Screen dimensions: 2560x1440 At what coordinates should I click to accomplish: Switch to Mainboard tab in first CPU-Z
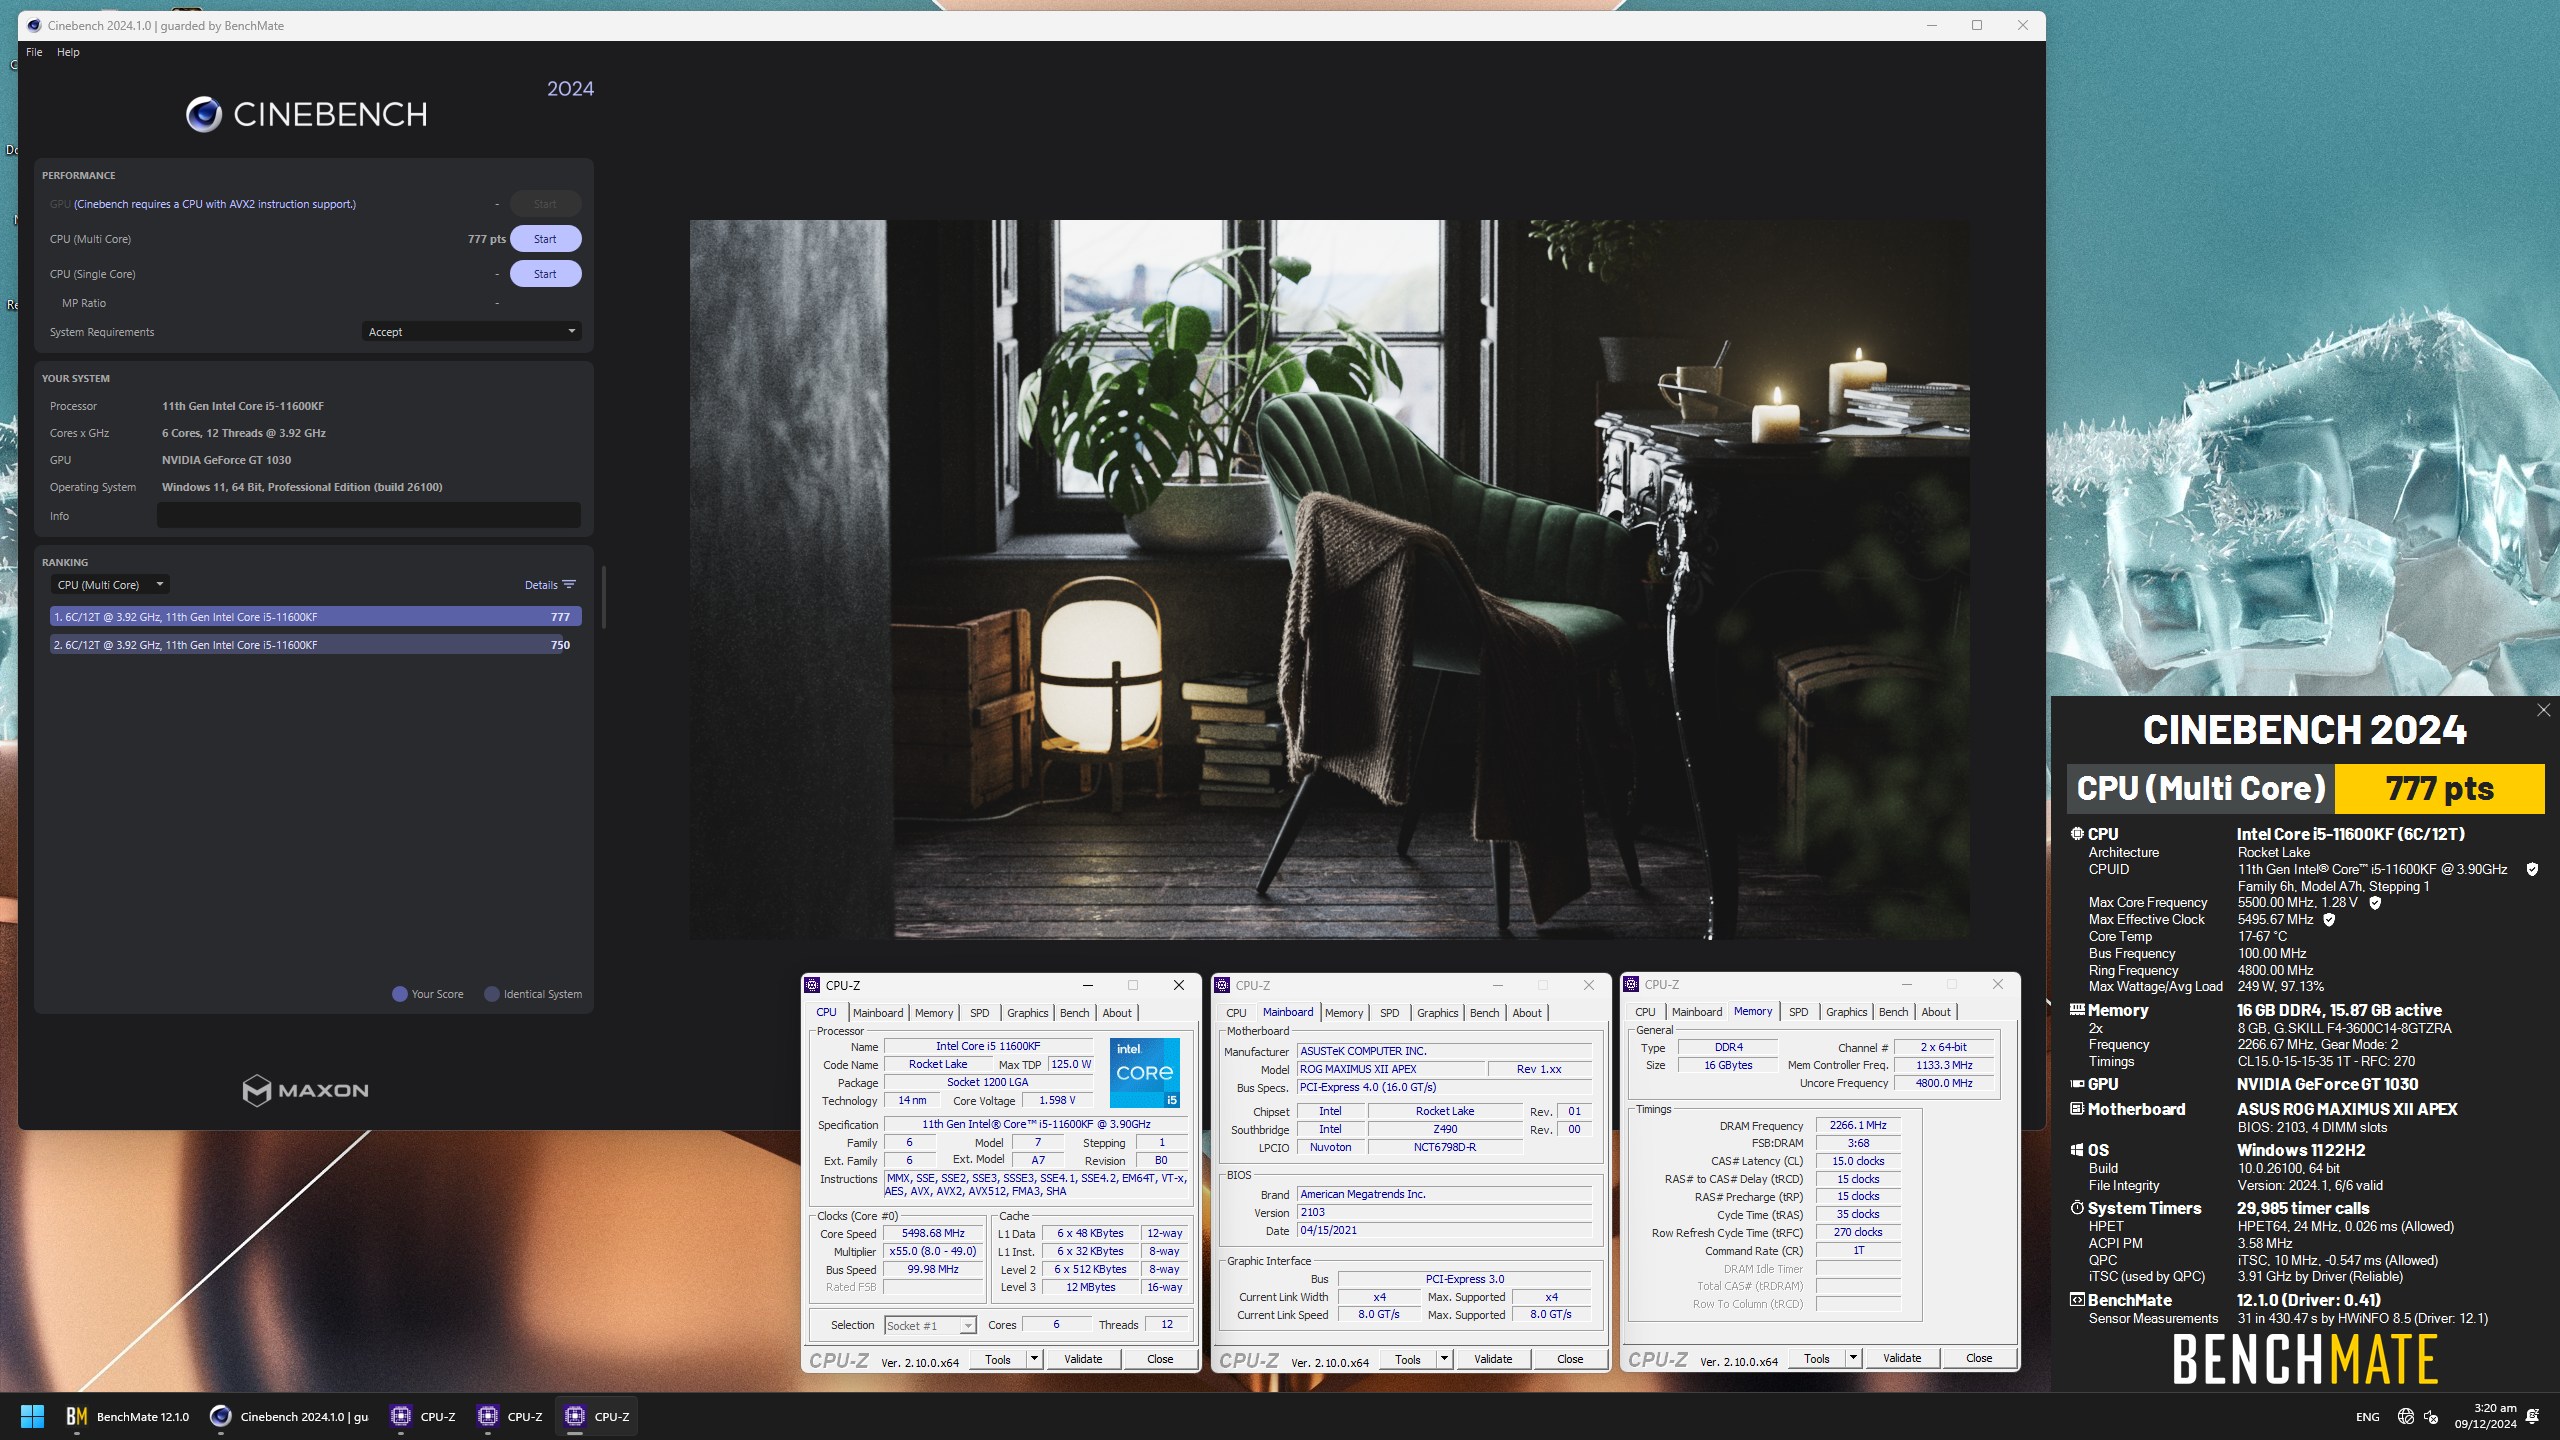(x=877, y=1013)
